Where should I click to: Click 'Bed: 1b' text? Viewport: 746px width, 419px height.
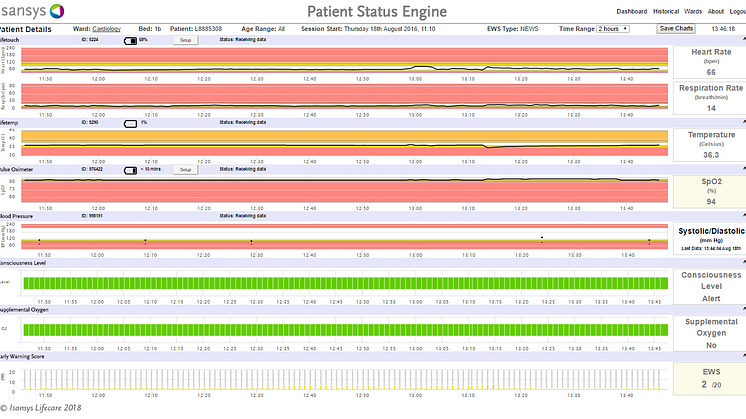(x=149, y=29)
